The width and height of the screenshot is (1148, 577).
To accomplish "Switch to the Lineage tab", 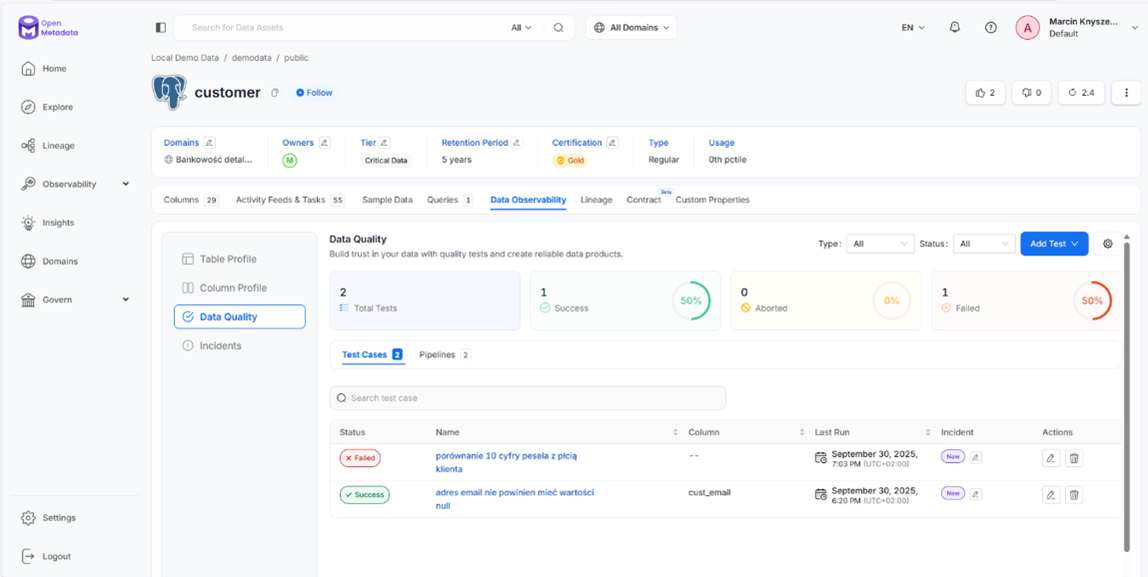I will (x=596, y=200).
